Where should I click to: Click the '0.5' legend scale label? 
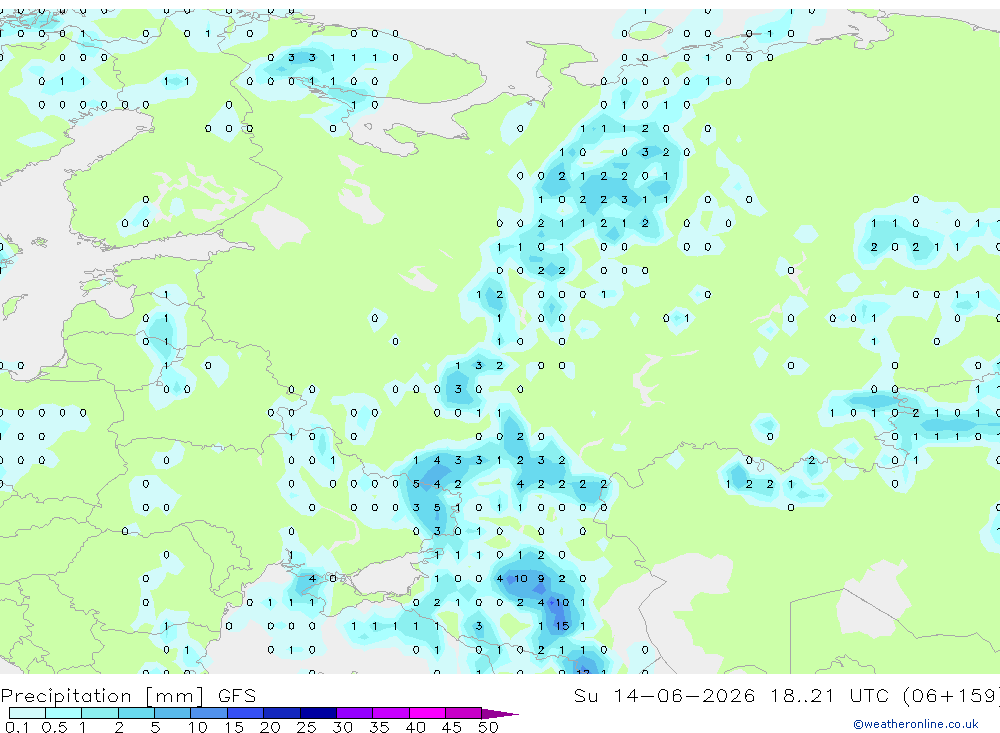pos(54,727)
